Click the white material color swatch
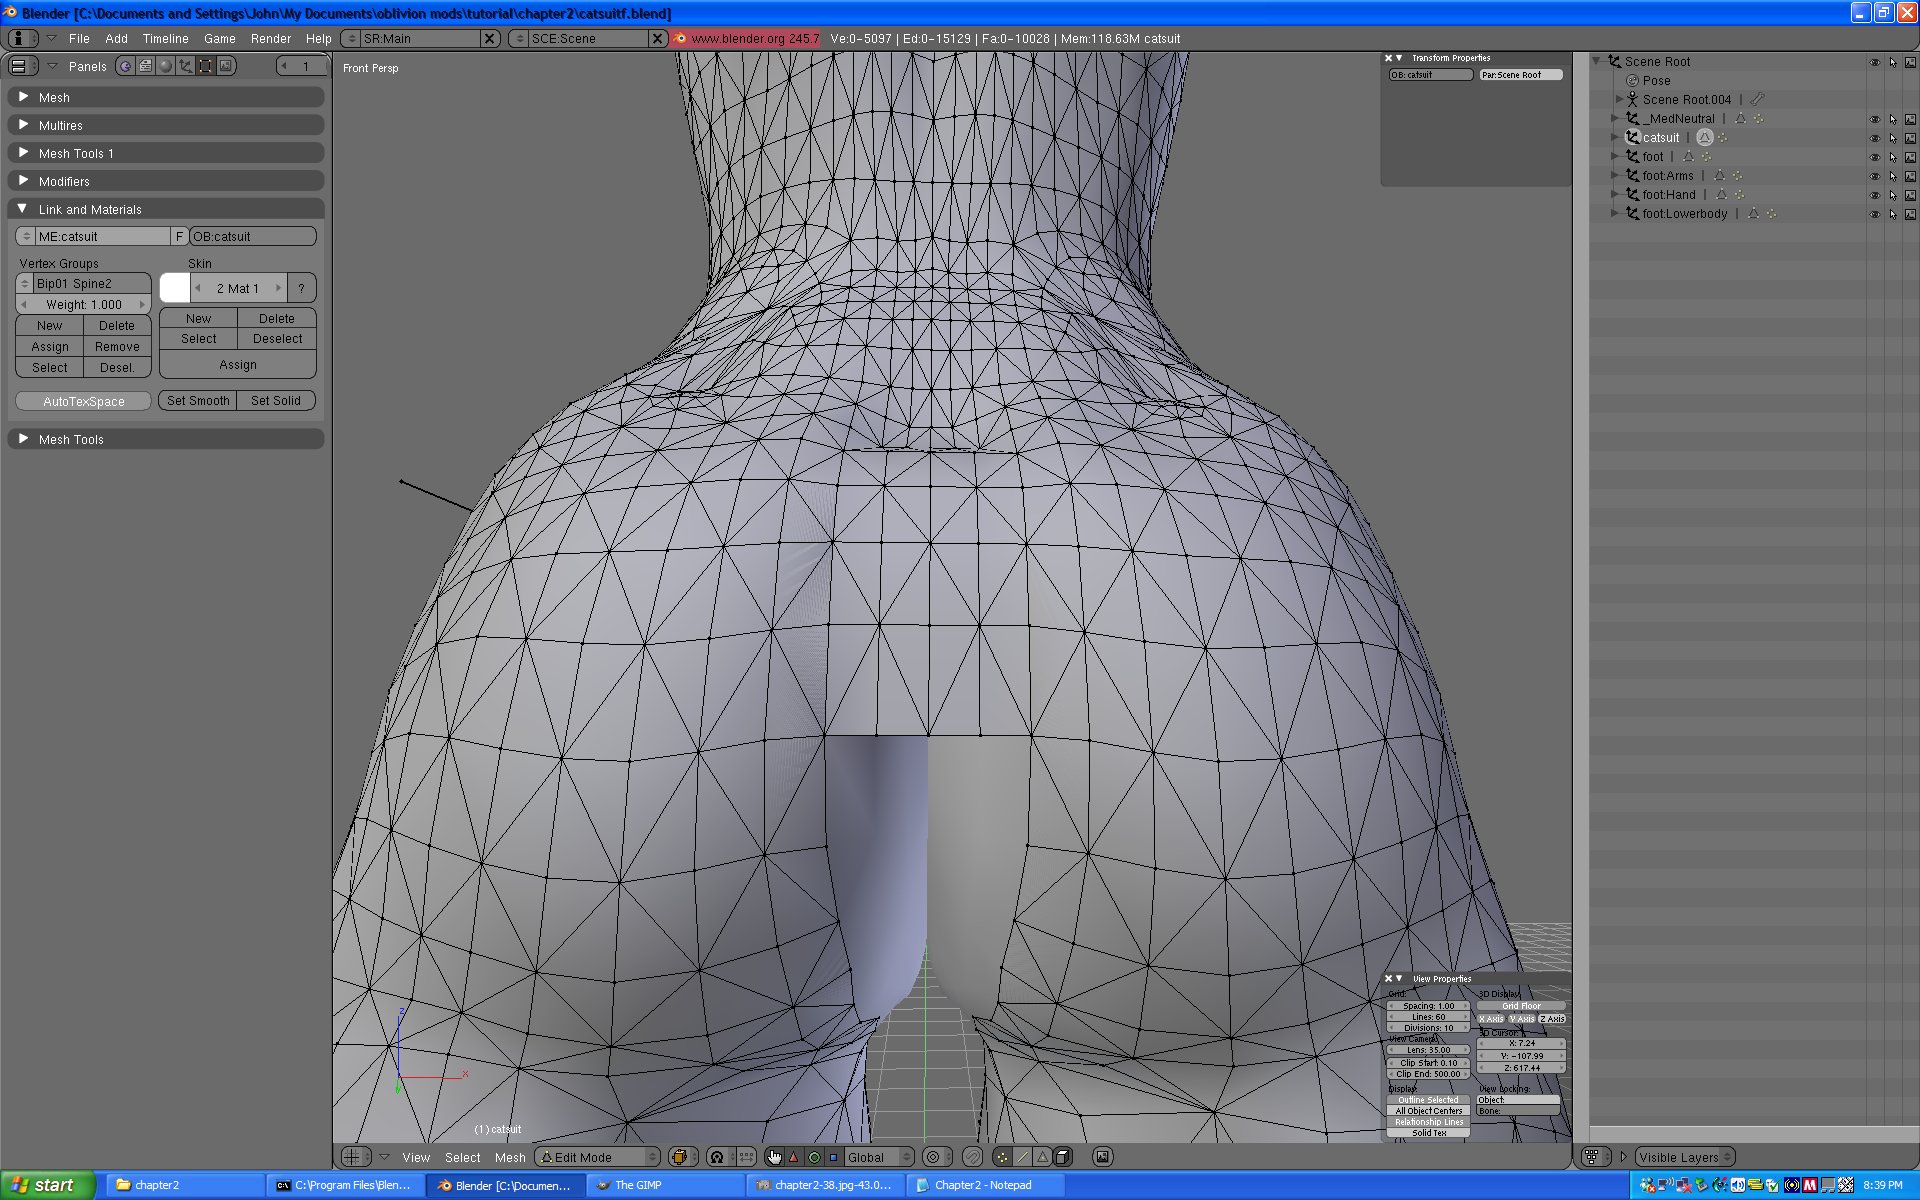The width and height of the screenshot is (1920, 1200). tap(175, 288)
